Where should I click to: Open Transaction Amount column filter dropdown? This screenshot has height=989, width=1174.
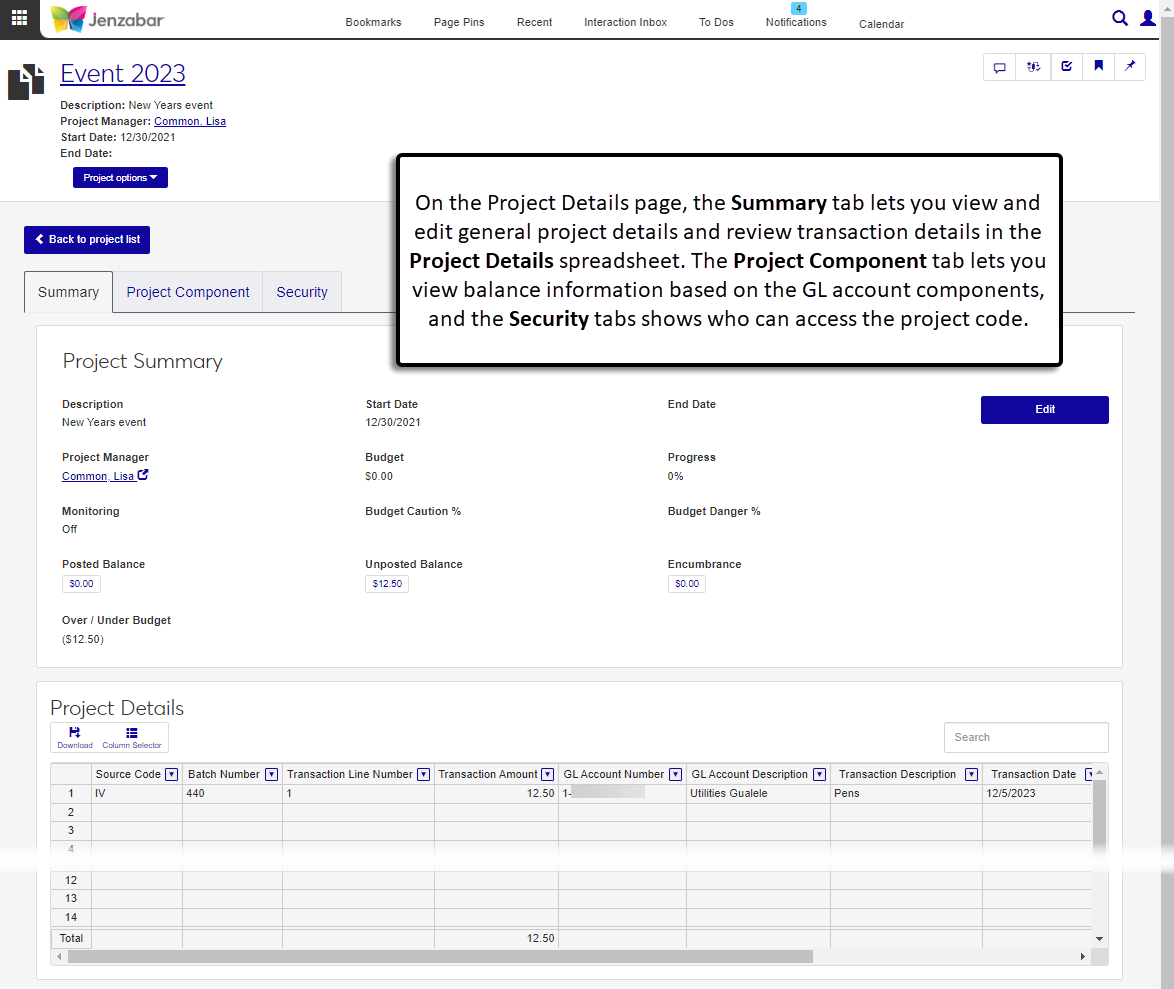[547, 774]
